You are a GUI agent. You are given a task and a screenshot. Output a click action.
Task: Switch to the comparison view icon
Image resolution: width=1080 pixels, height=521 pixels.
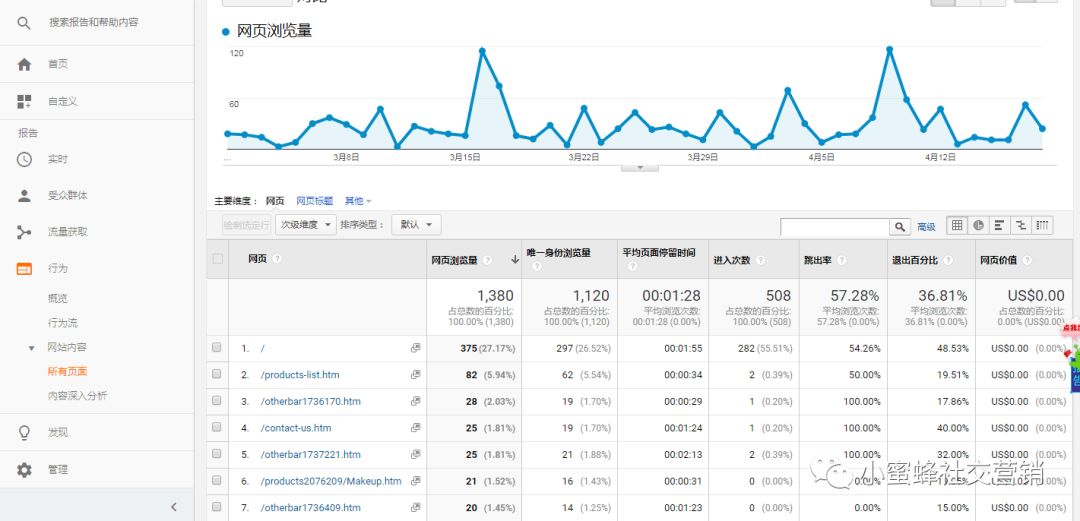coord(1021,225)
